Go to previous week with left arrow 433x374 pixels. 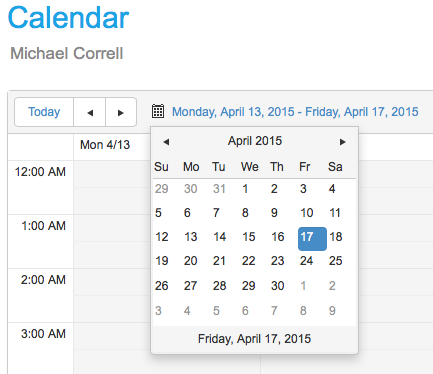pyautogui.click(x=90, y=112)
